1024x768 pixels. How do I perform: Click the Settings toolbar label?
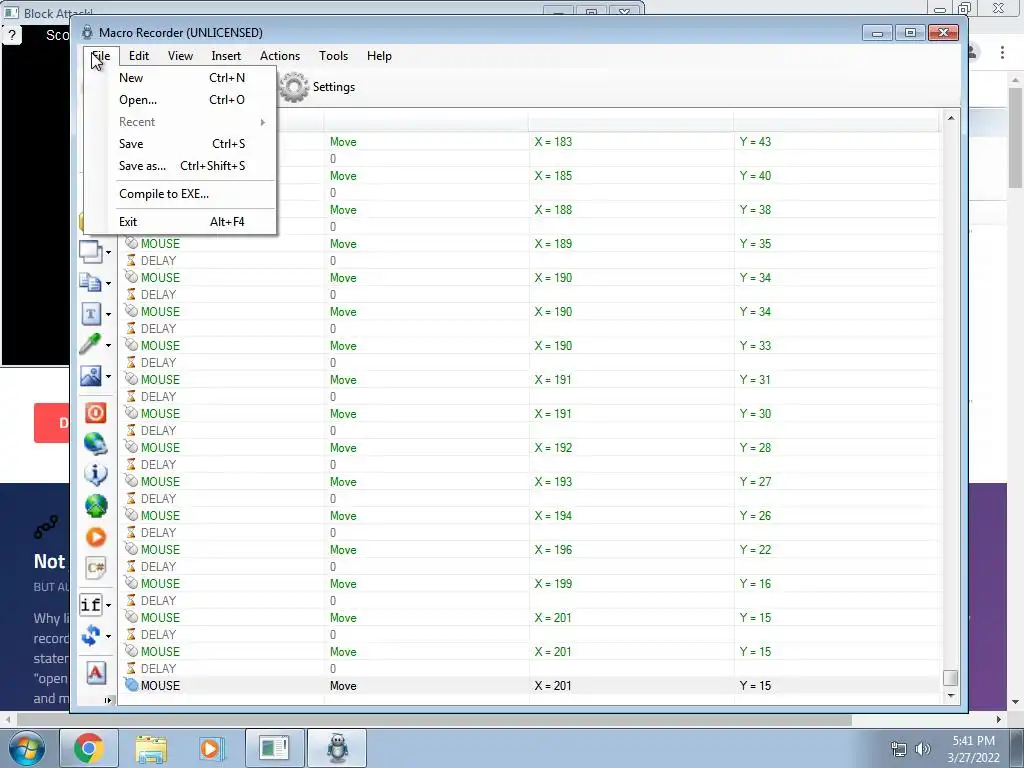(x=334, y=87)
